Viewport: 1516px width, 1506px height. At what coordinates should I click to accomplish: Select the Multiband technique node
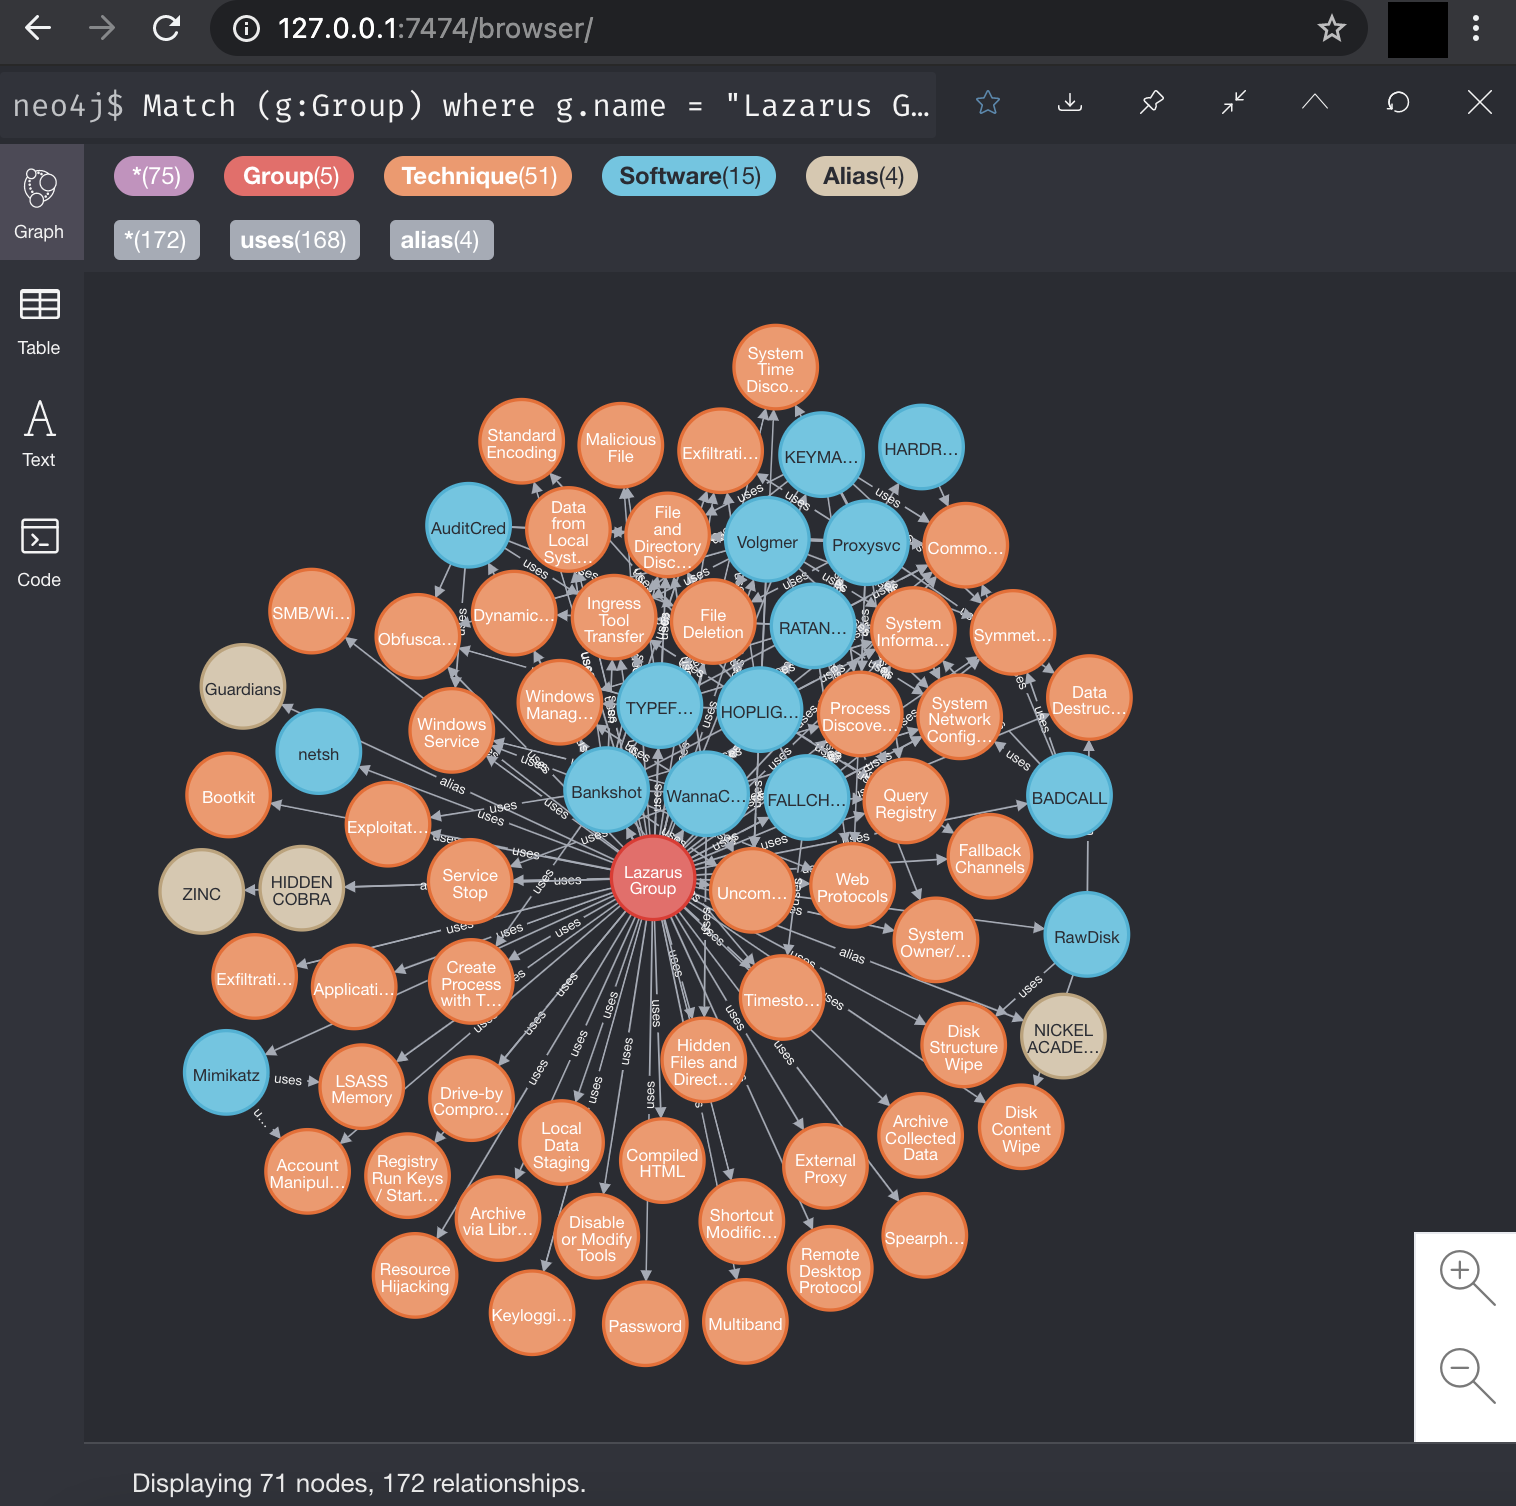tap(745, 1323)
